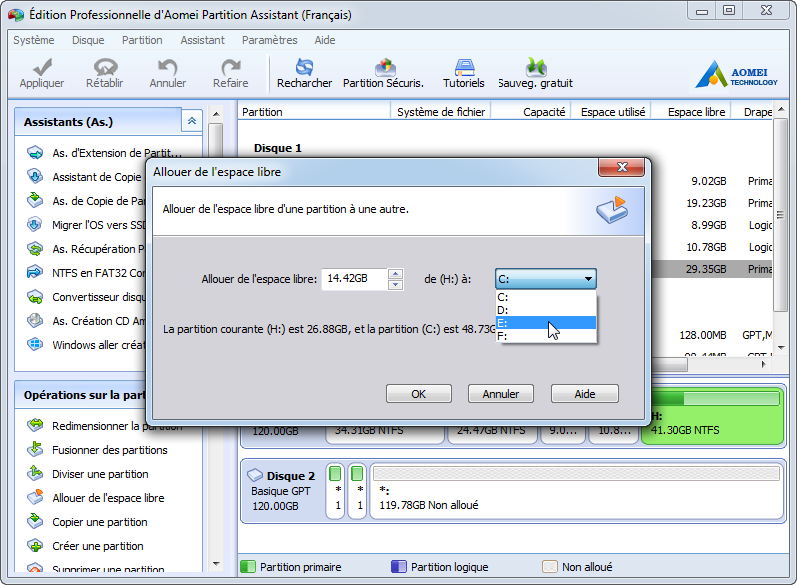This screenshot has height=585, width=797.
Task: Open the Paramètres menu
Action: pos(269,40)
